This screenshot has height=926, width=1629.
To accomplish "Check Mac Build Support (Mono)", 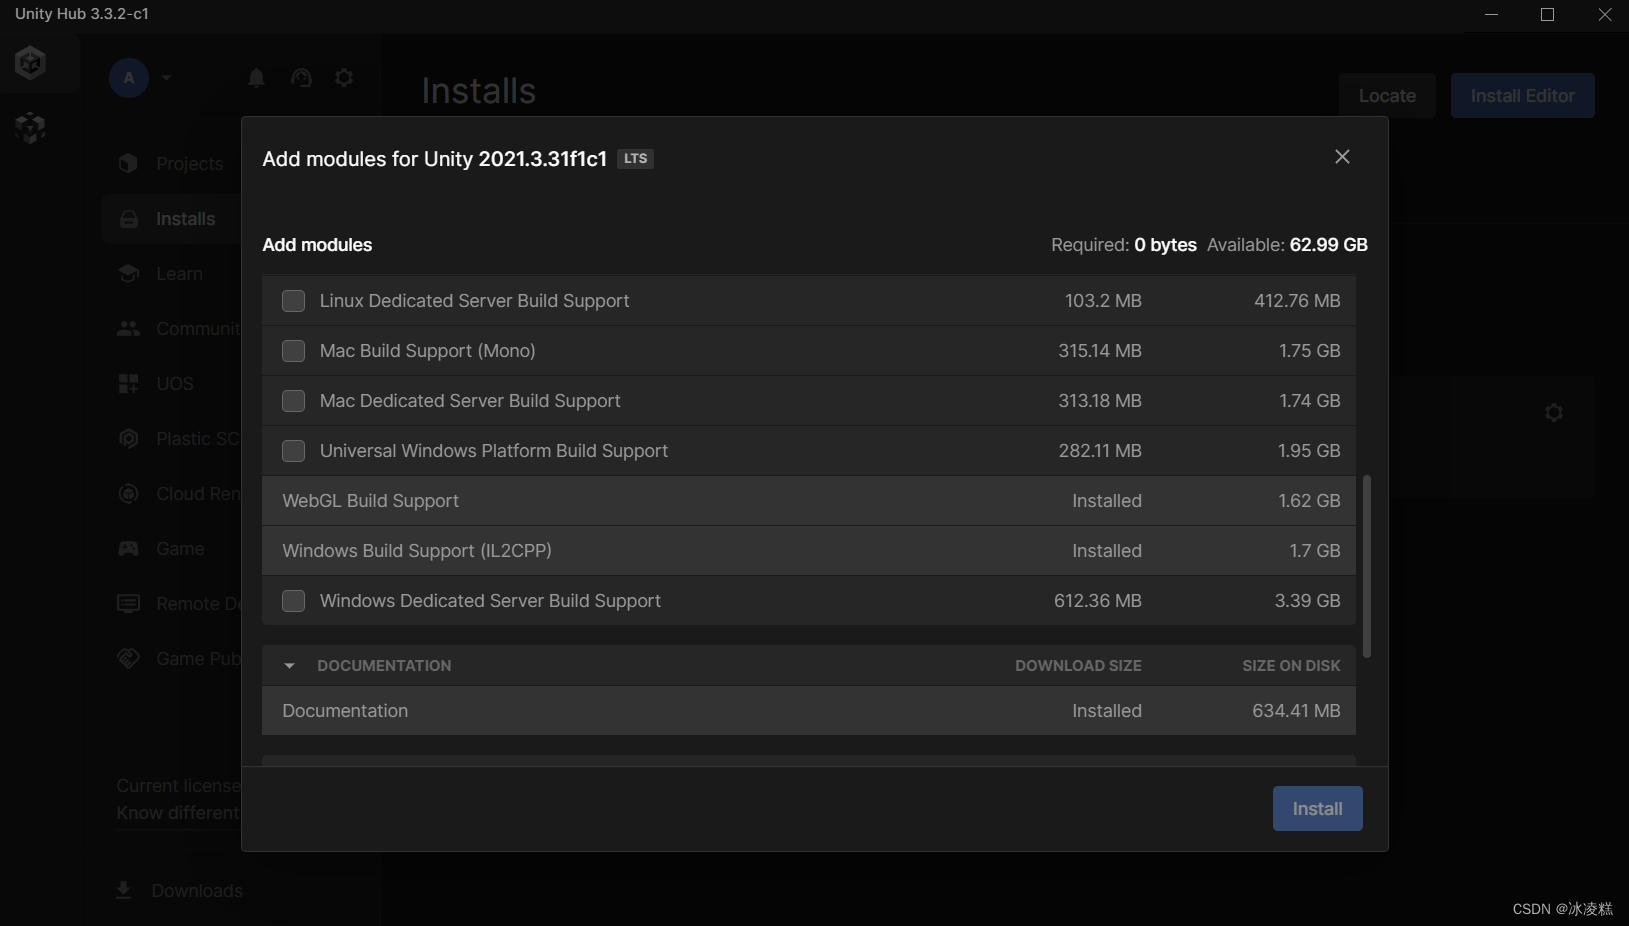I will pyautogui.click(x=293, y=351).
